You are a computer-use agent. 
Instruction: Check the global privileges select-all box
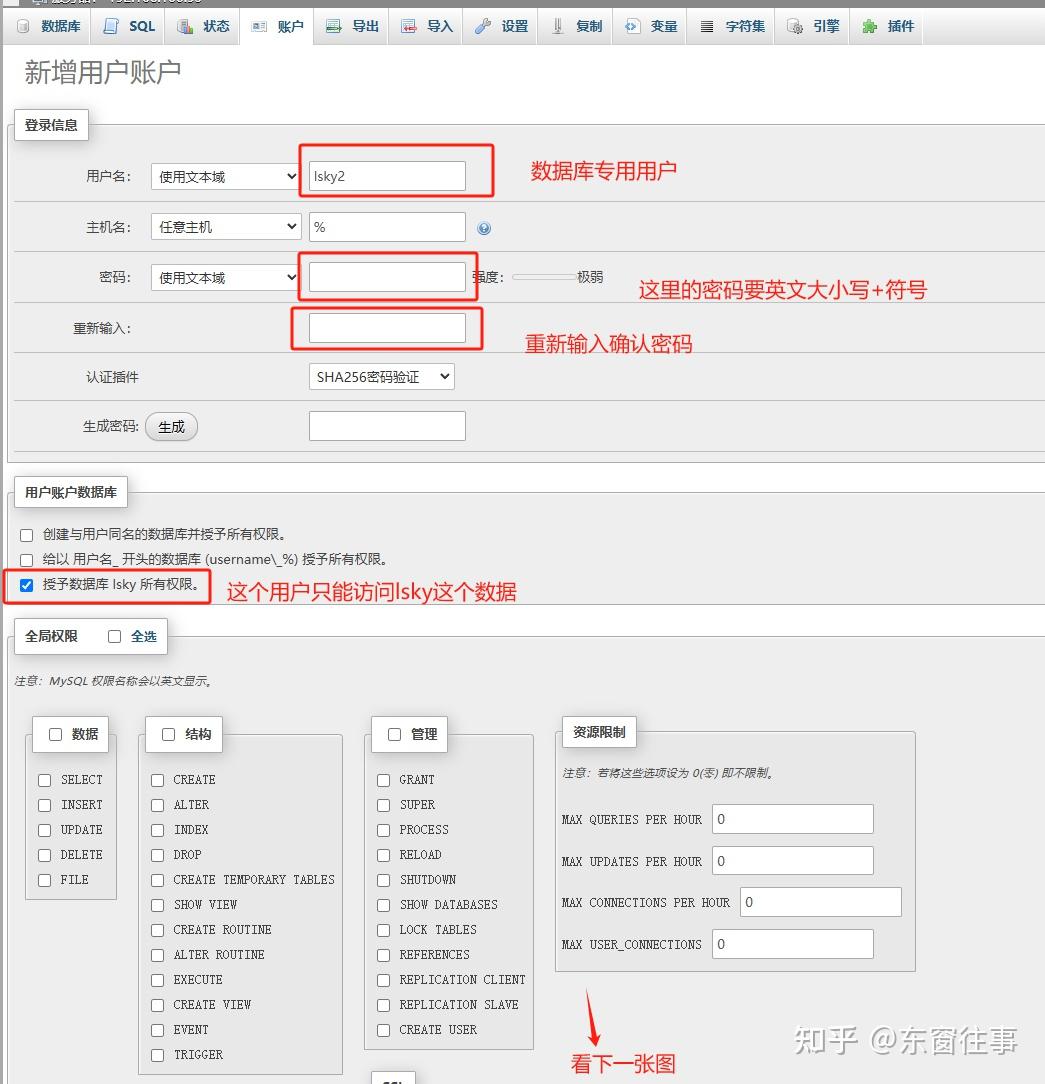coord(114,636)
